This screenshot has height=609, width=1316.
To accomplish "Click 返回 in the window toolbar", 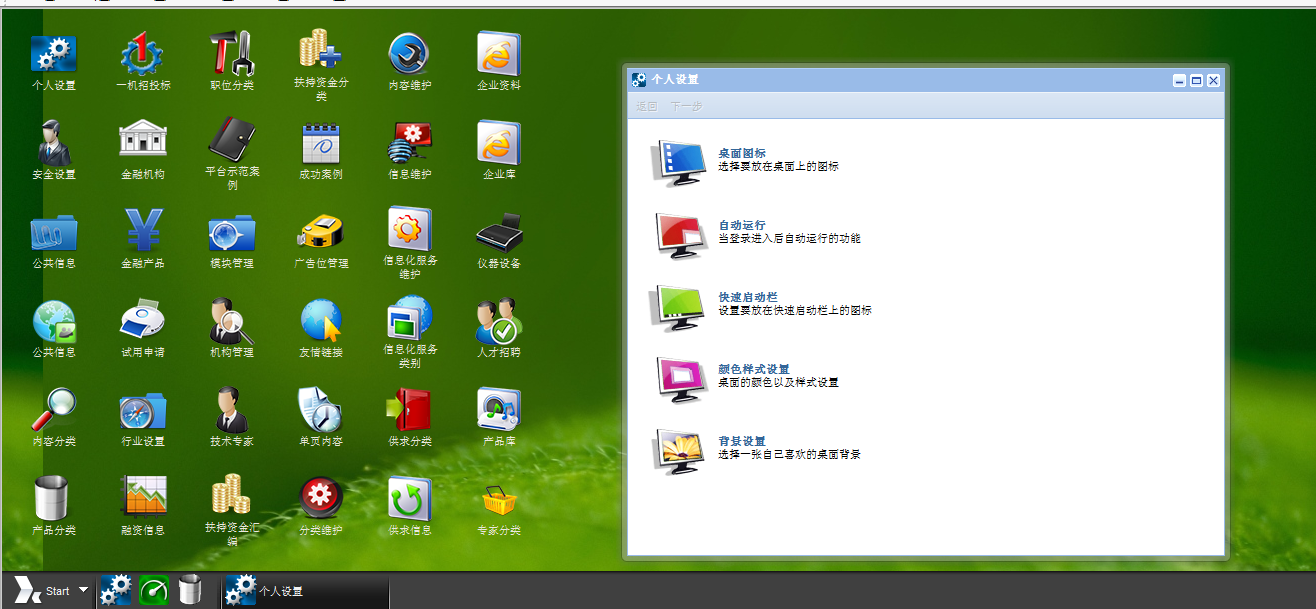I will point(646,106).
